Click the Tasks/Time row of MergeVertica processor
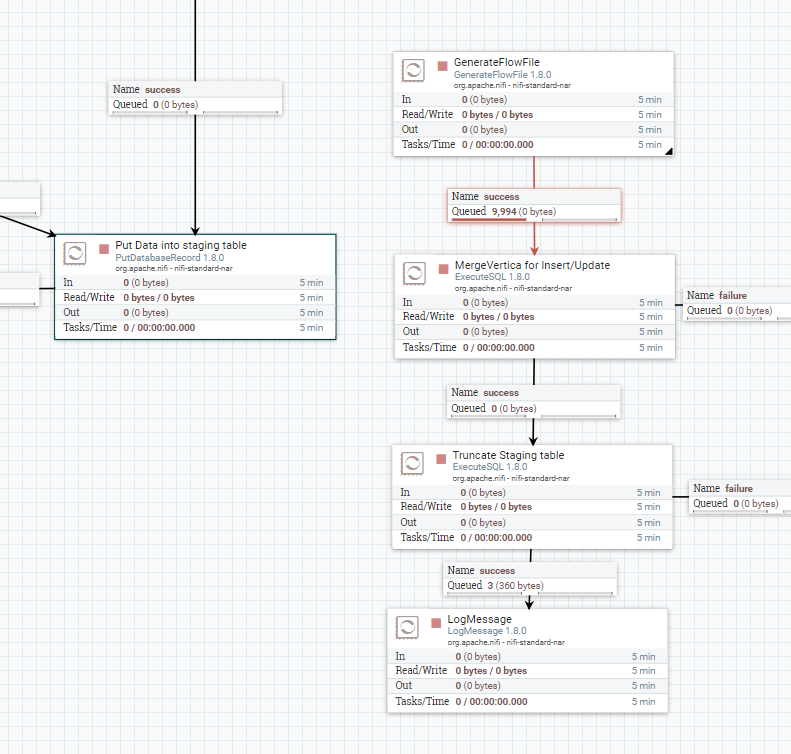This screenshot has width=791, height=754. click(x=535, y=347)
